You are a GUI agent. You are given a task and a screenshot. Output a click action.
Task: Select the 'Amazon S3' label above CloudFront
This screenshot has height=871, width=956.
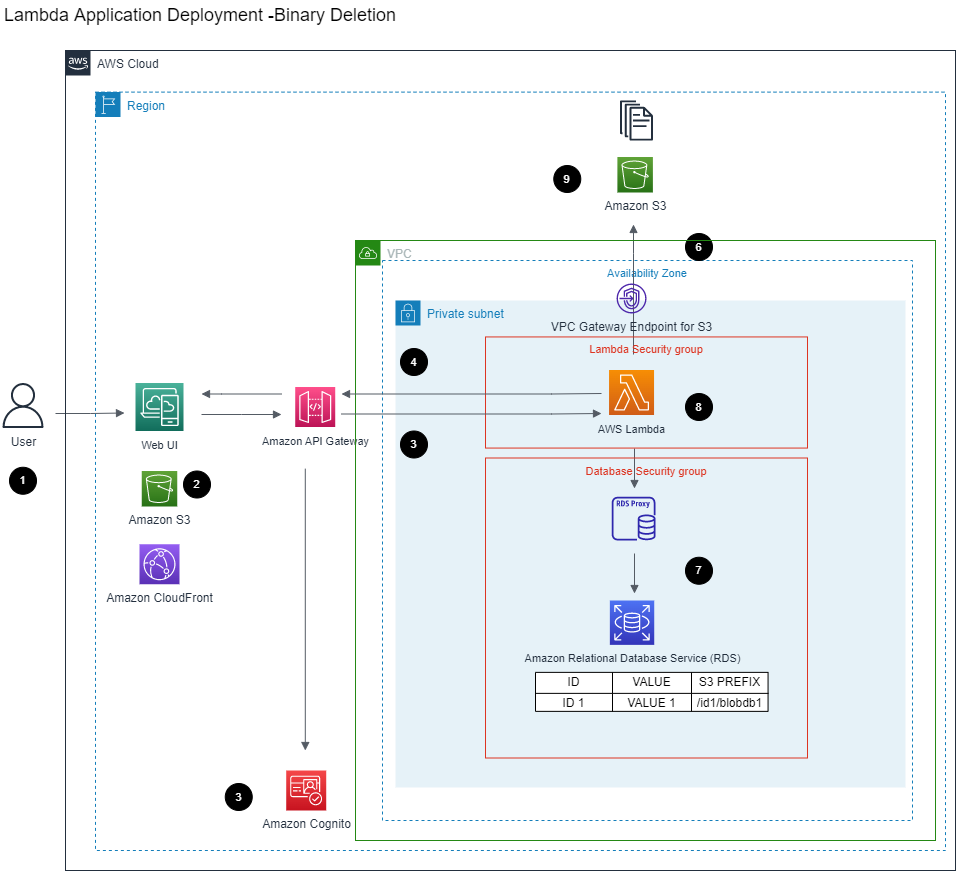pyautogui.click(x=160, y=520)
